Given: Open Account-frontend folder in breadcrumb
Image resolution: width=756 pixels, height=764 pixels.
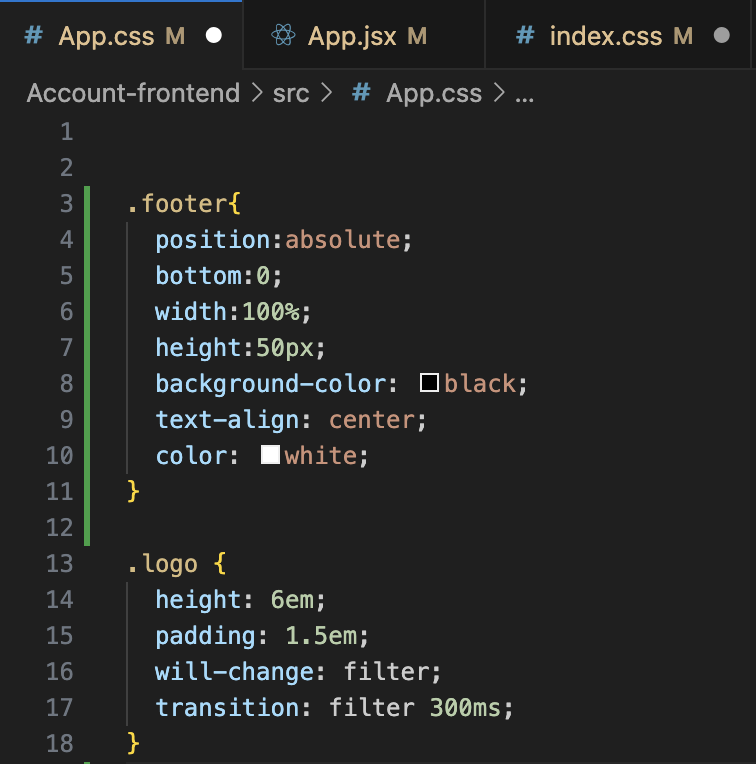Looking at the screenshot, I should click(133, 94).
